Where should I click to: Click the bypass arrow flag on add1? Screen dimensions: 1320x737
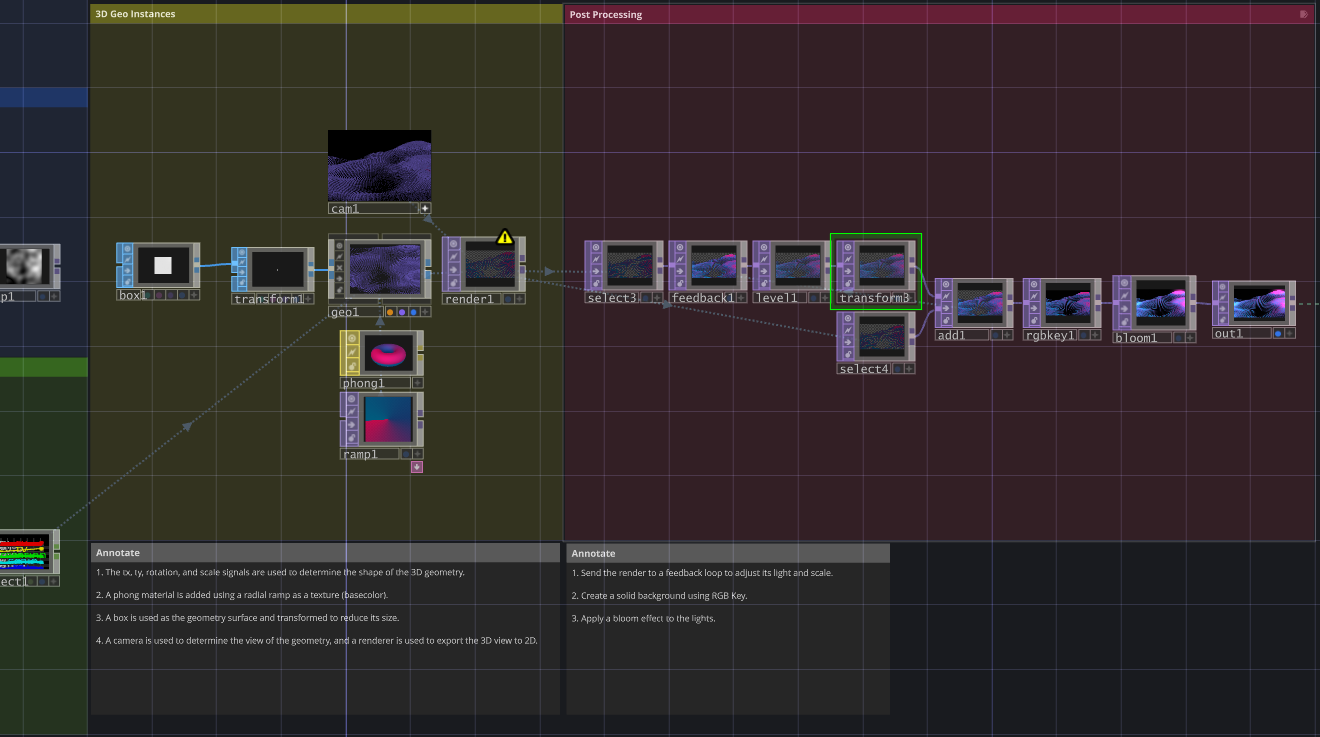pos(945,308)
